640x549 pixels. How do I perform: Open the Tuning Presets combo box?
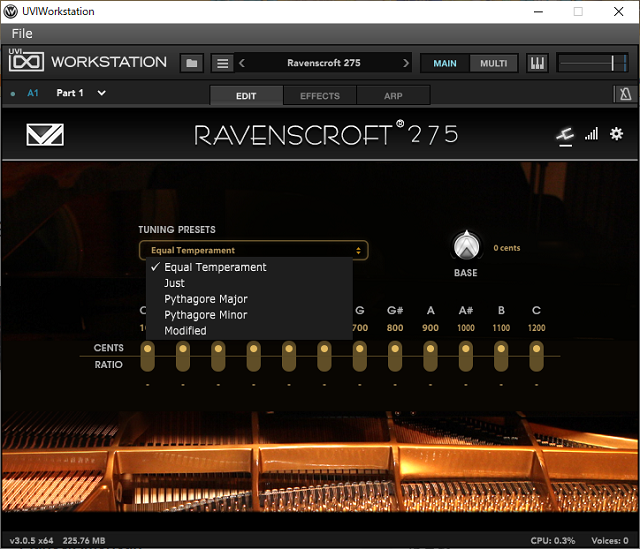253,250
